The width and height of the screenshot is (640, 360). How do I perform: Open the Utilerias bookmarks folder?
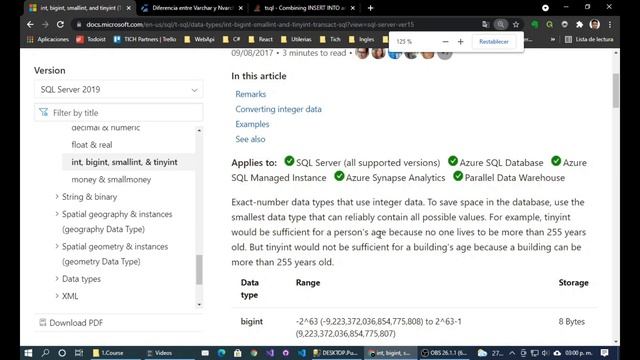pos(296,40)
